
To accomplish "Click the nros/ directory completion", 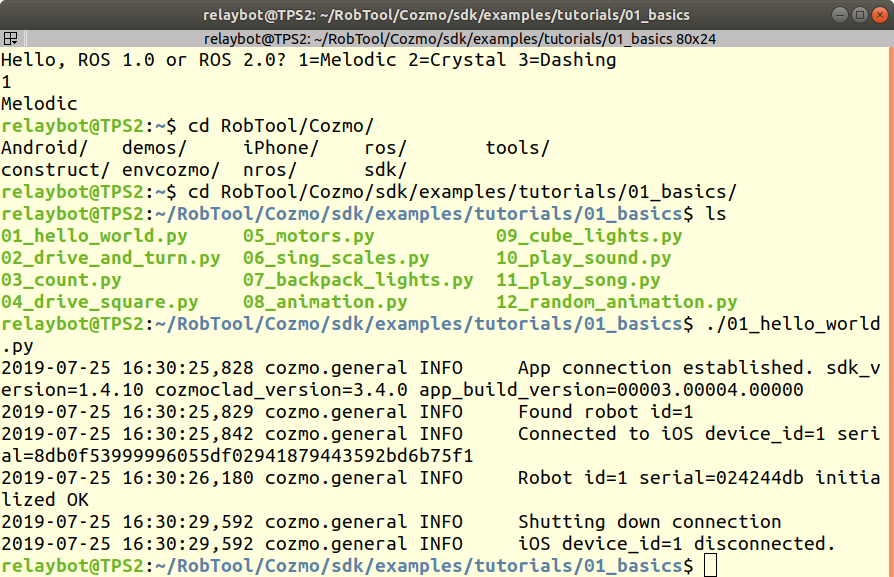I will 270,170.
